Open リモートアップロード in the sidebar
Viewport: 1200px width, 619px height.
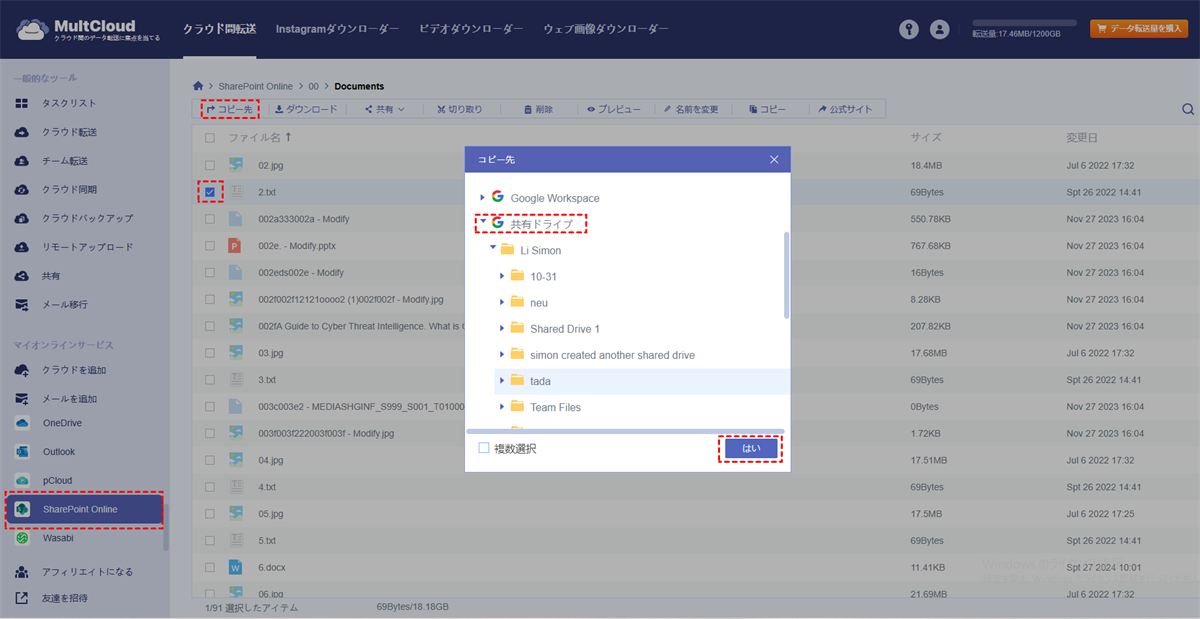86,247
